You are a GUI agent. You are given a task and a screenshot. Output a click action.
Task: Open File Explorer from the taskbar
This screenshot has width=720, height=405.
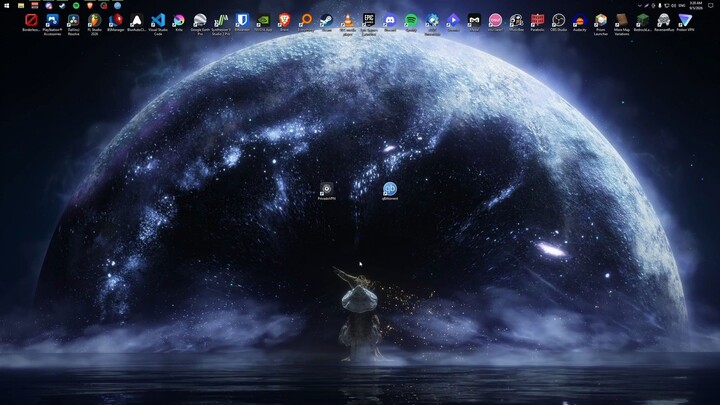21,6
